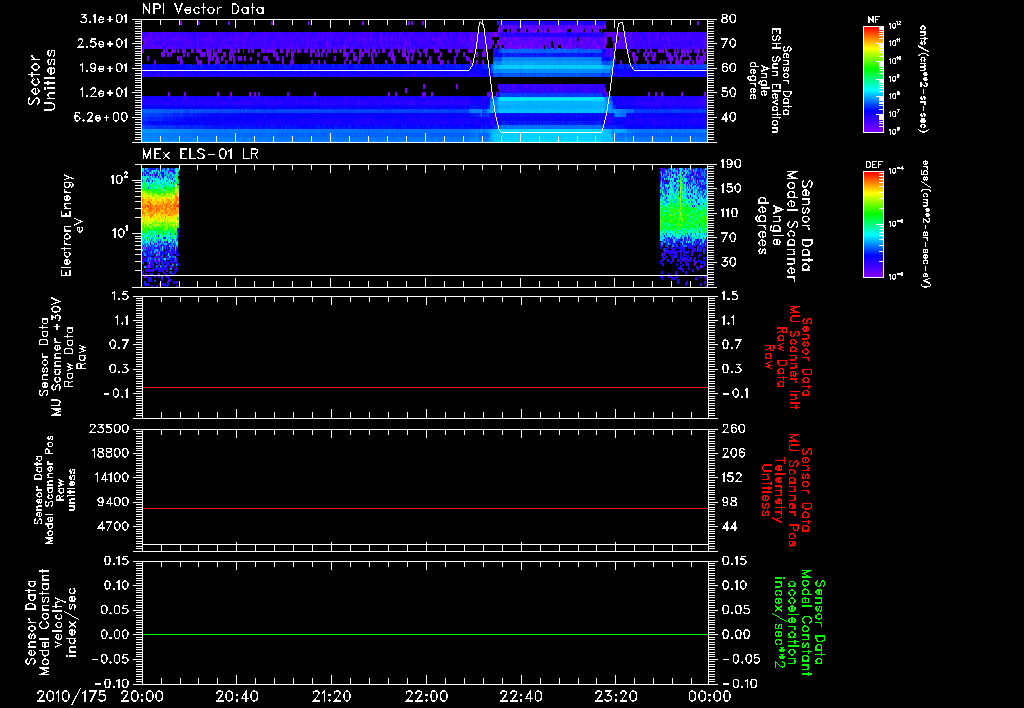The width and height of the screenshot is (1024, 708).
Task: Click the '4700' scanner position tick value
Action: click(114, 526)
